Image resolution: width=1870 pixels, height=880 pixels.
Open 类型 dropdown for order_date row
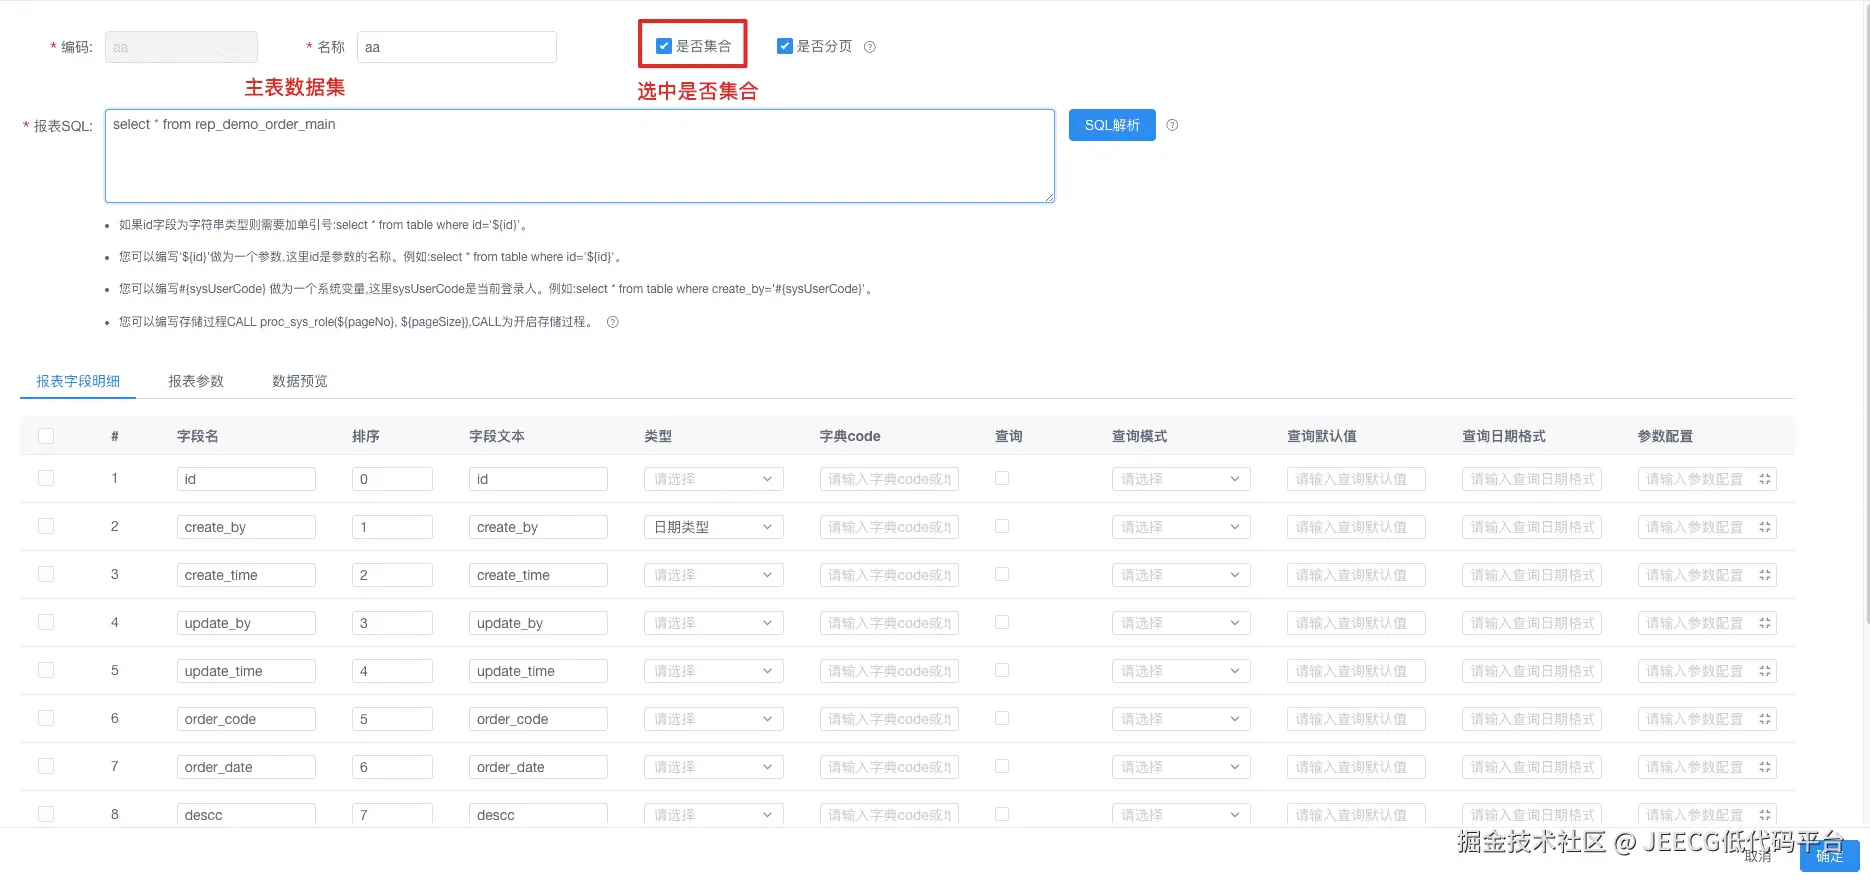714,767
